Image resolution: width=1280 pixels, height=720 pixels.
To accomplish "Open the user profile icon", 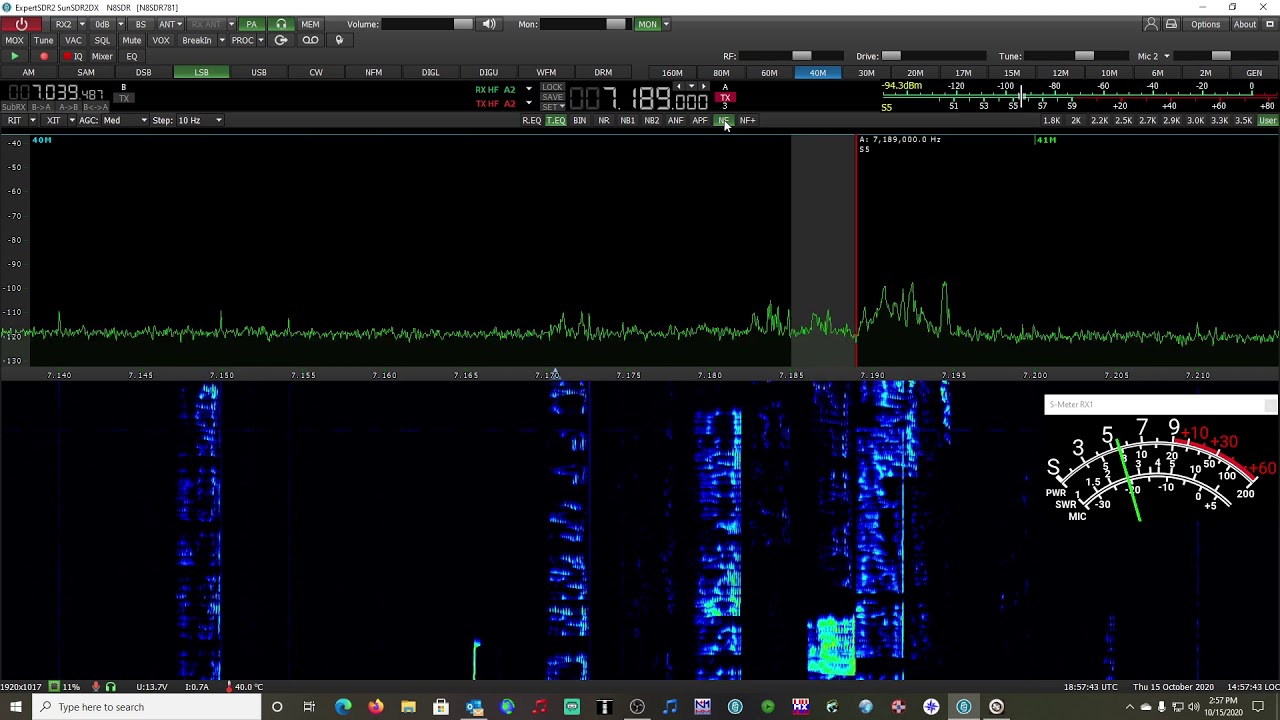I will click(1151, 24).
